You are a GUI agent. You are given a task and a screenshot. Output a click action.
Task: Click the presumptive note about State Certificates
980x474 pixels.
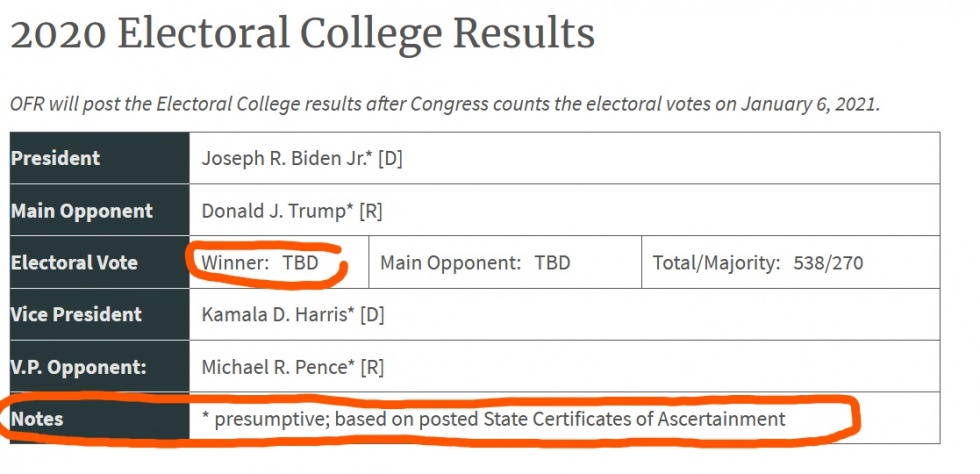[x=494, y=418]
